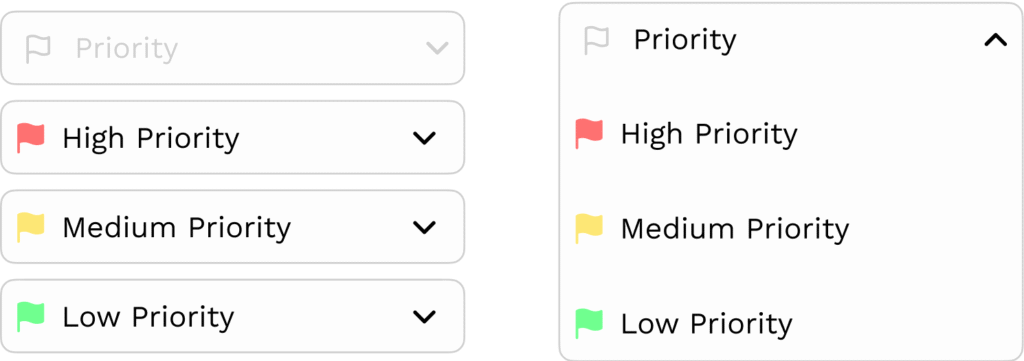Expand the High Priority selector chevron
1024x361 pixels.
tap(424, 138)
